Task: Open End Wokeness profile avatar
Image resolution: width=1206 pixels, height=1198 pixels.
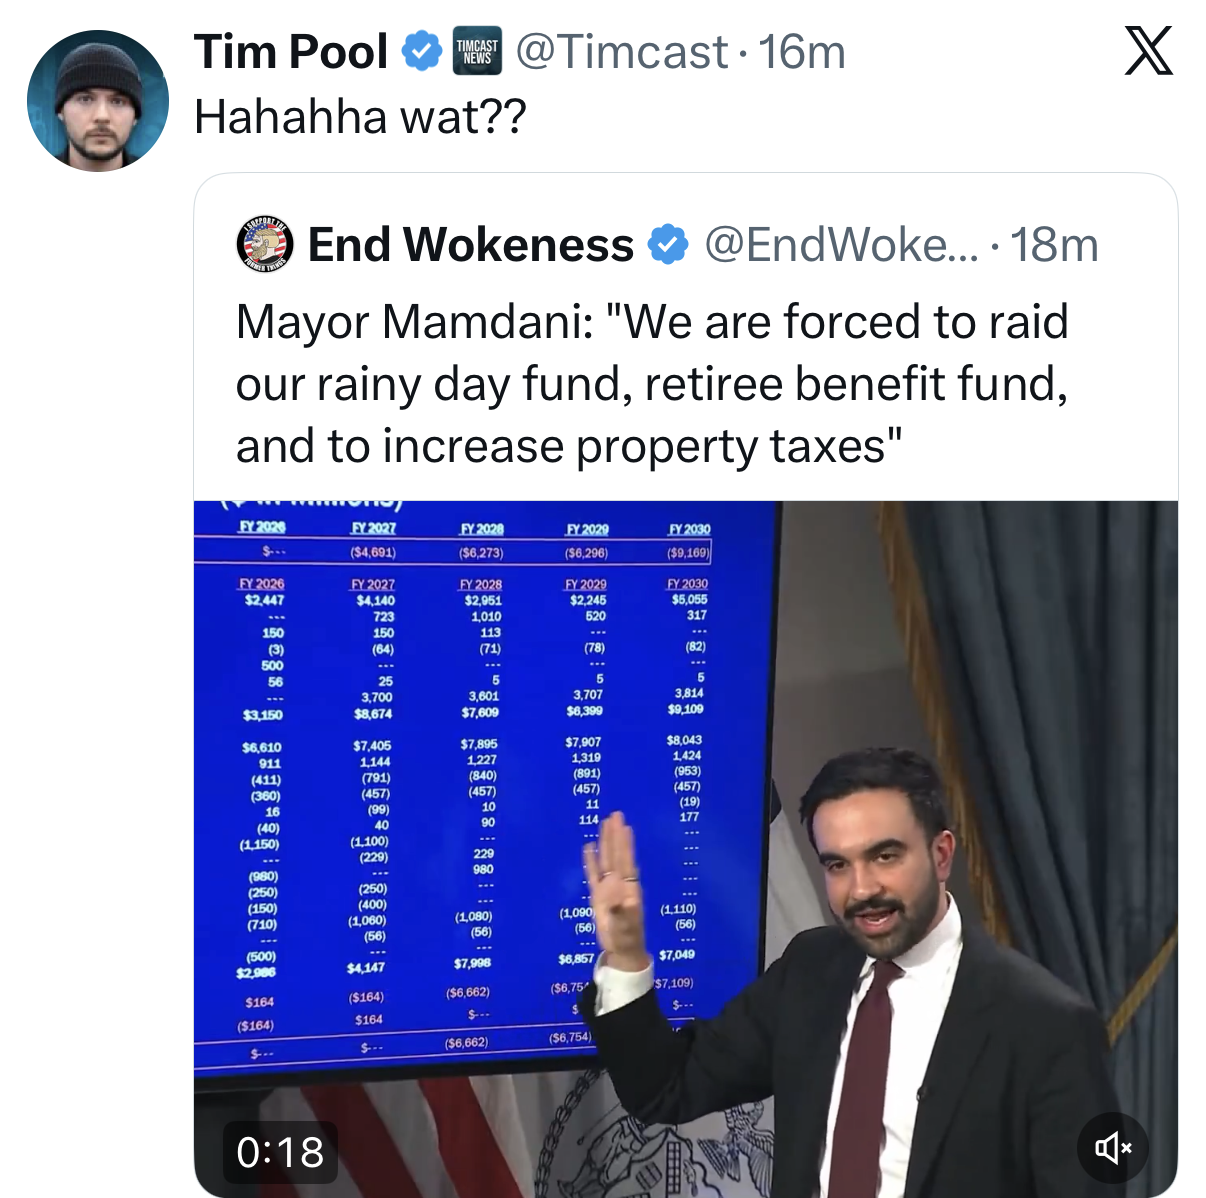Action: [263, 245]
